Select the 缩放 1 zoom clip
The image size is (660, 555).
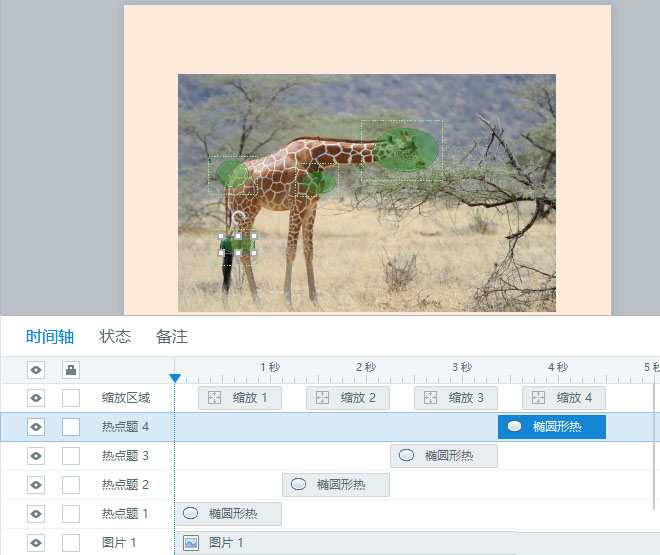point(240,398)
